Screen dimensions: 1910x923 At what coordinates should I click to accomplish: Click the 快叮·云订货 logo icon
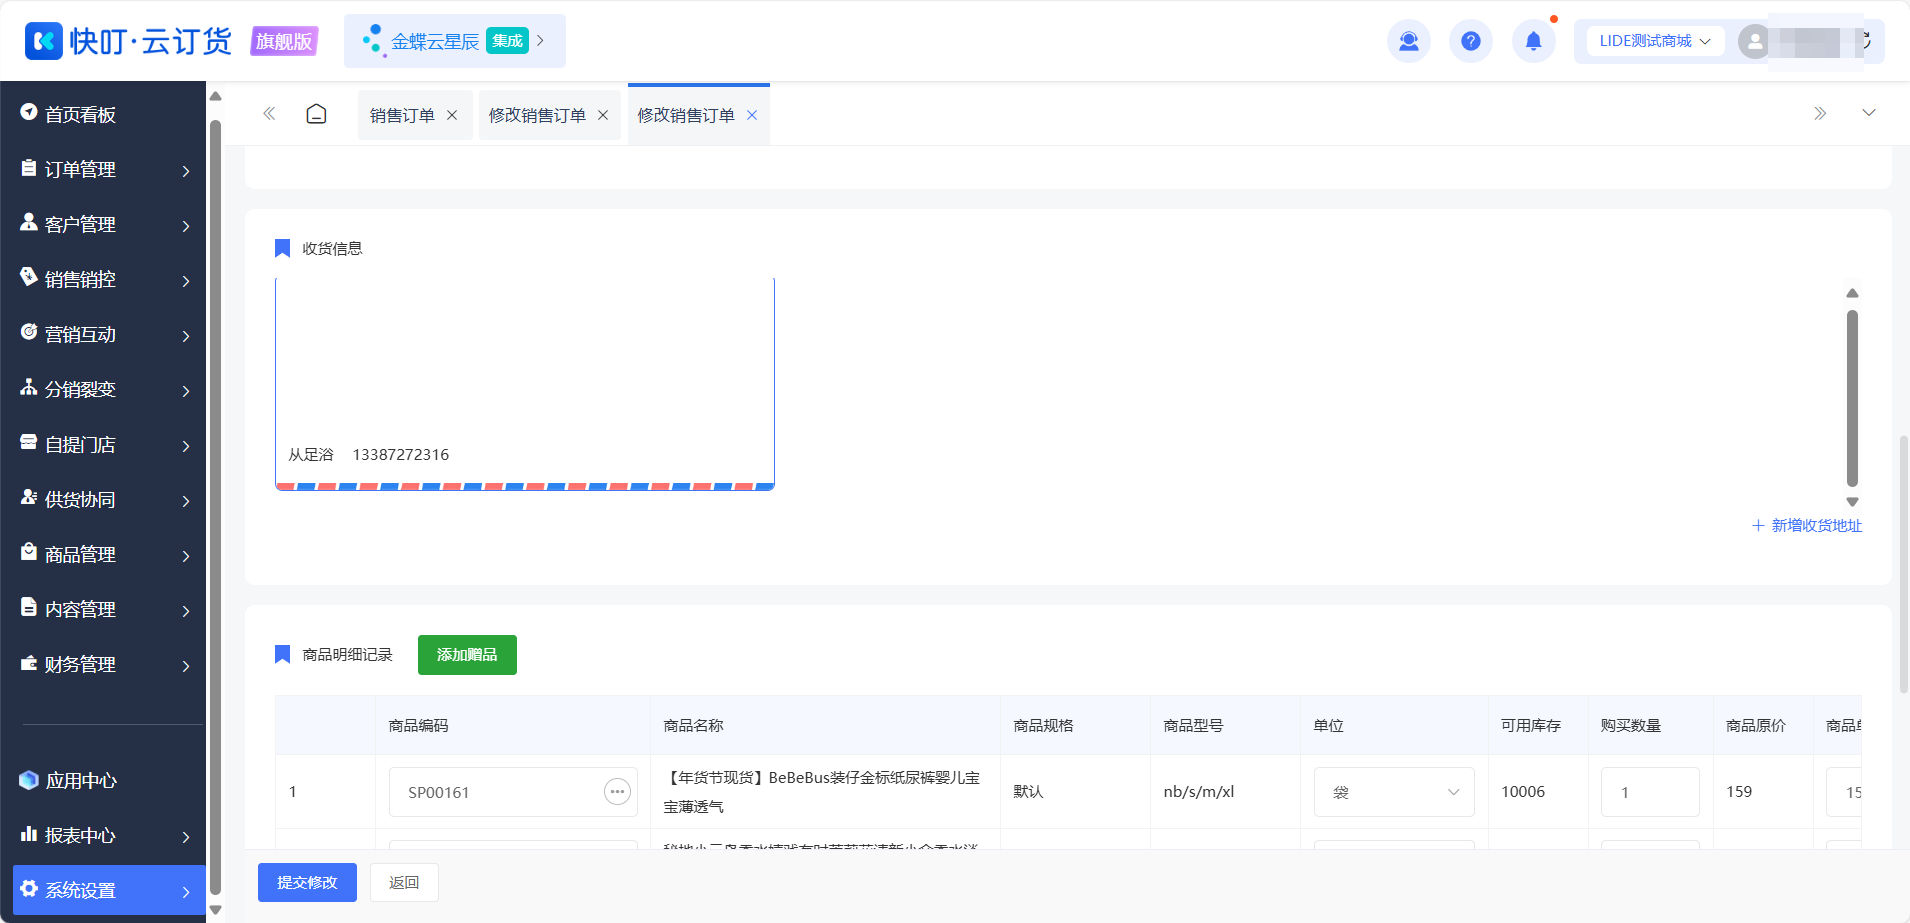pyautogui.click(x=43, y=41)
